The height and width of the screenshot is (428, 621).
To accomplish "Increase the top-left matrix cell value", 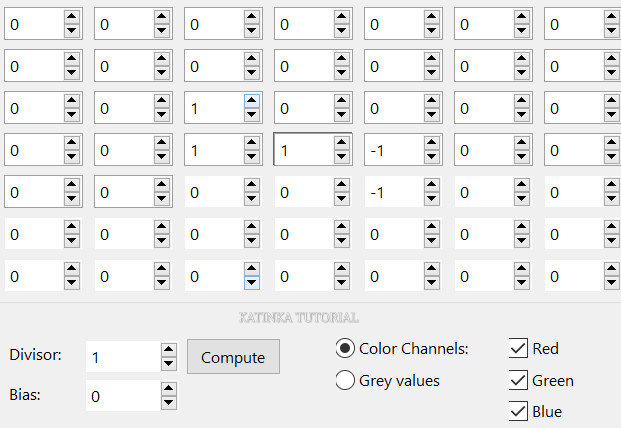I will (x=71, y=17).
